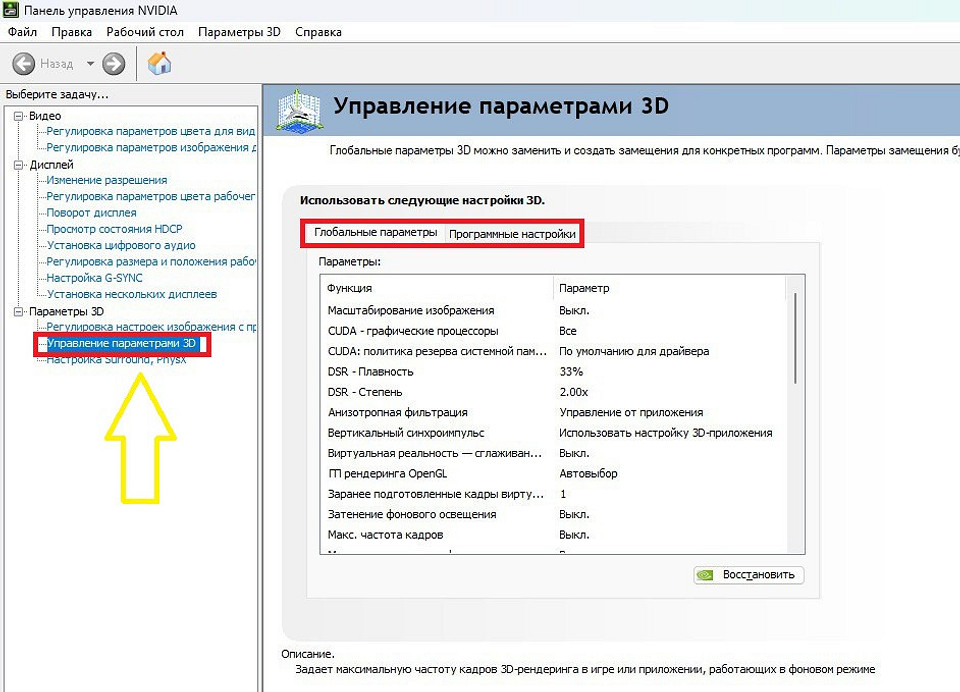Open the Back history dropdown arrow
Screen dimensions: 960x692
click(90, 64)
